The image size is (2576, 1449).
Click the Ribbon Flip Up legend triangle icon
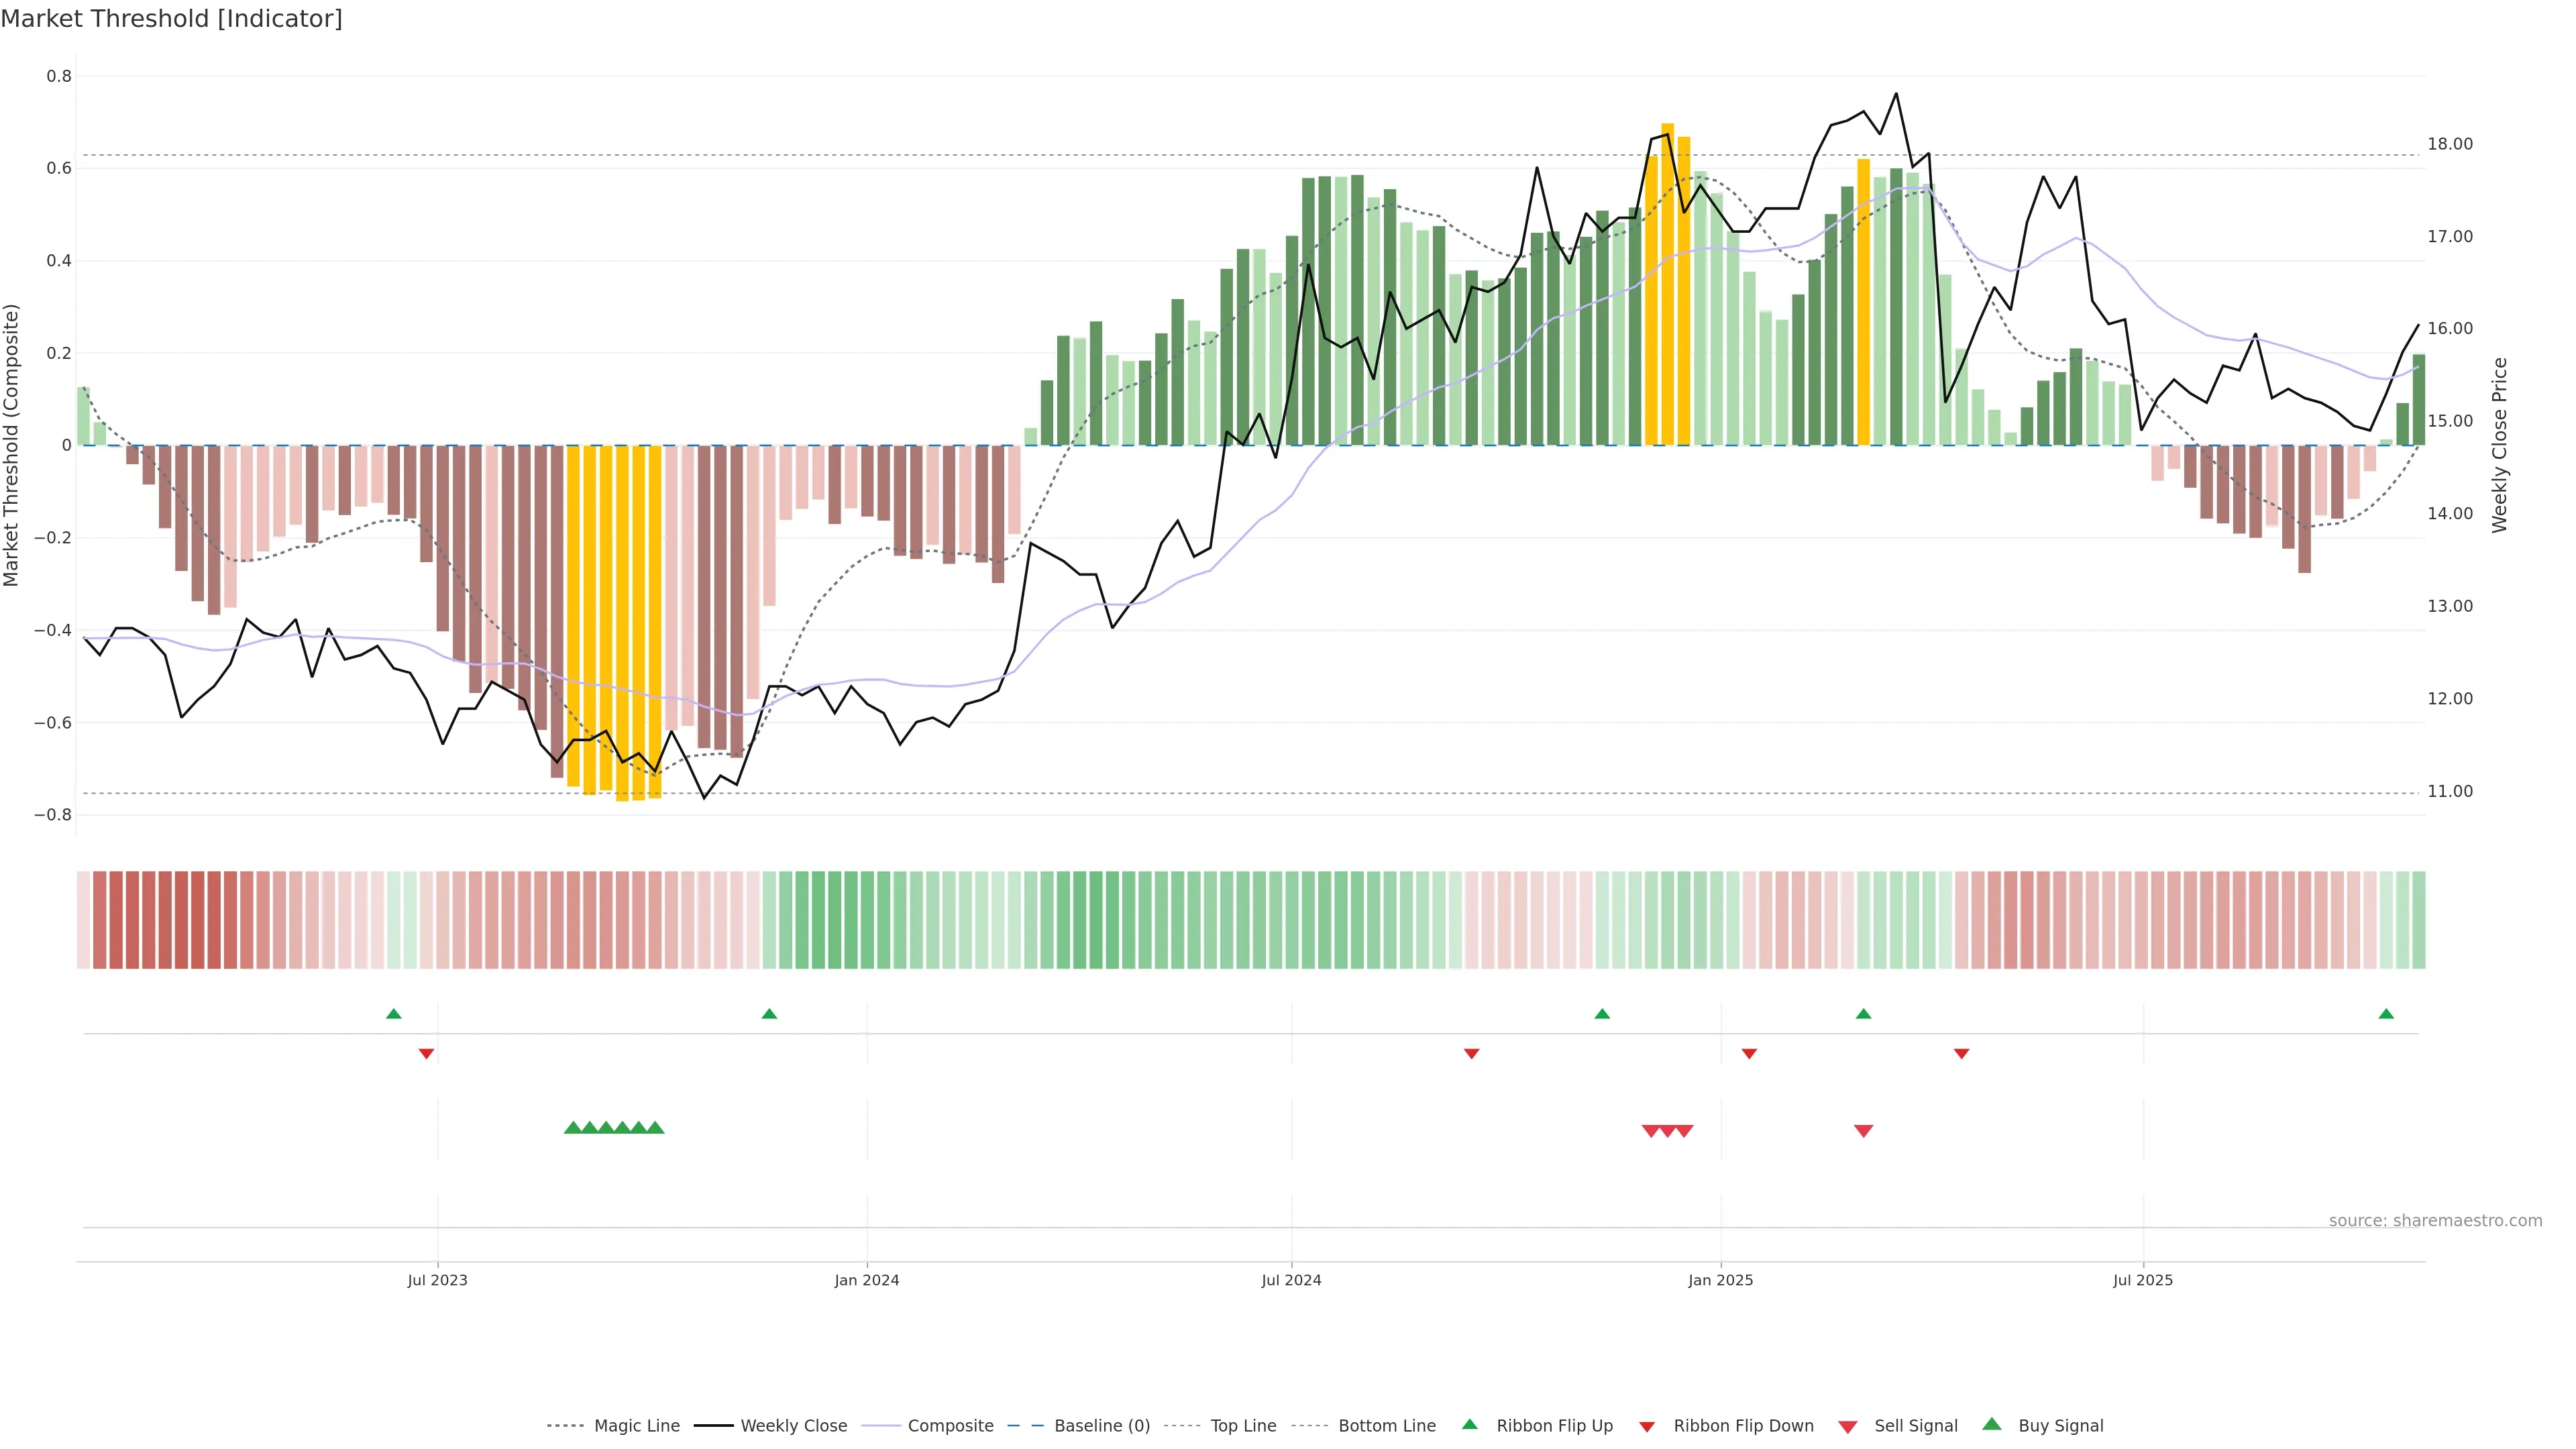1469,1424
